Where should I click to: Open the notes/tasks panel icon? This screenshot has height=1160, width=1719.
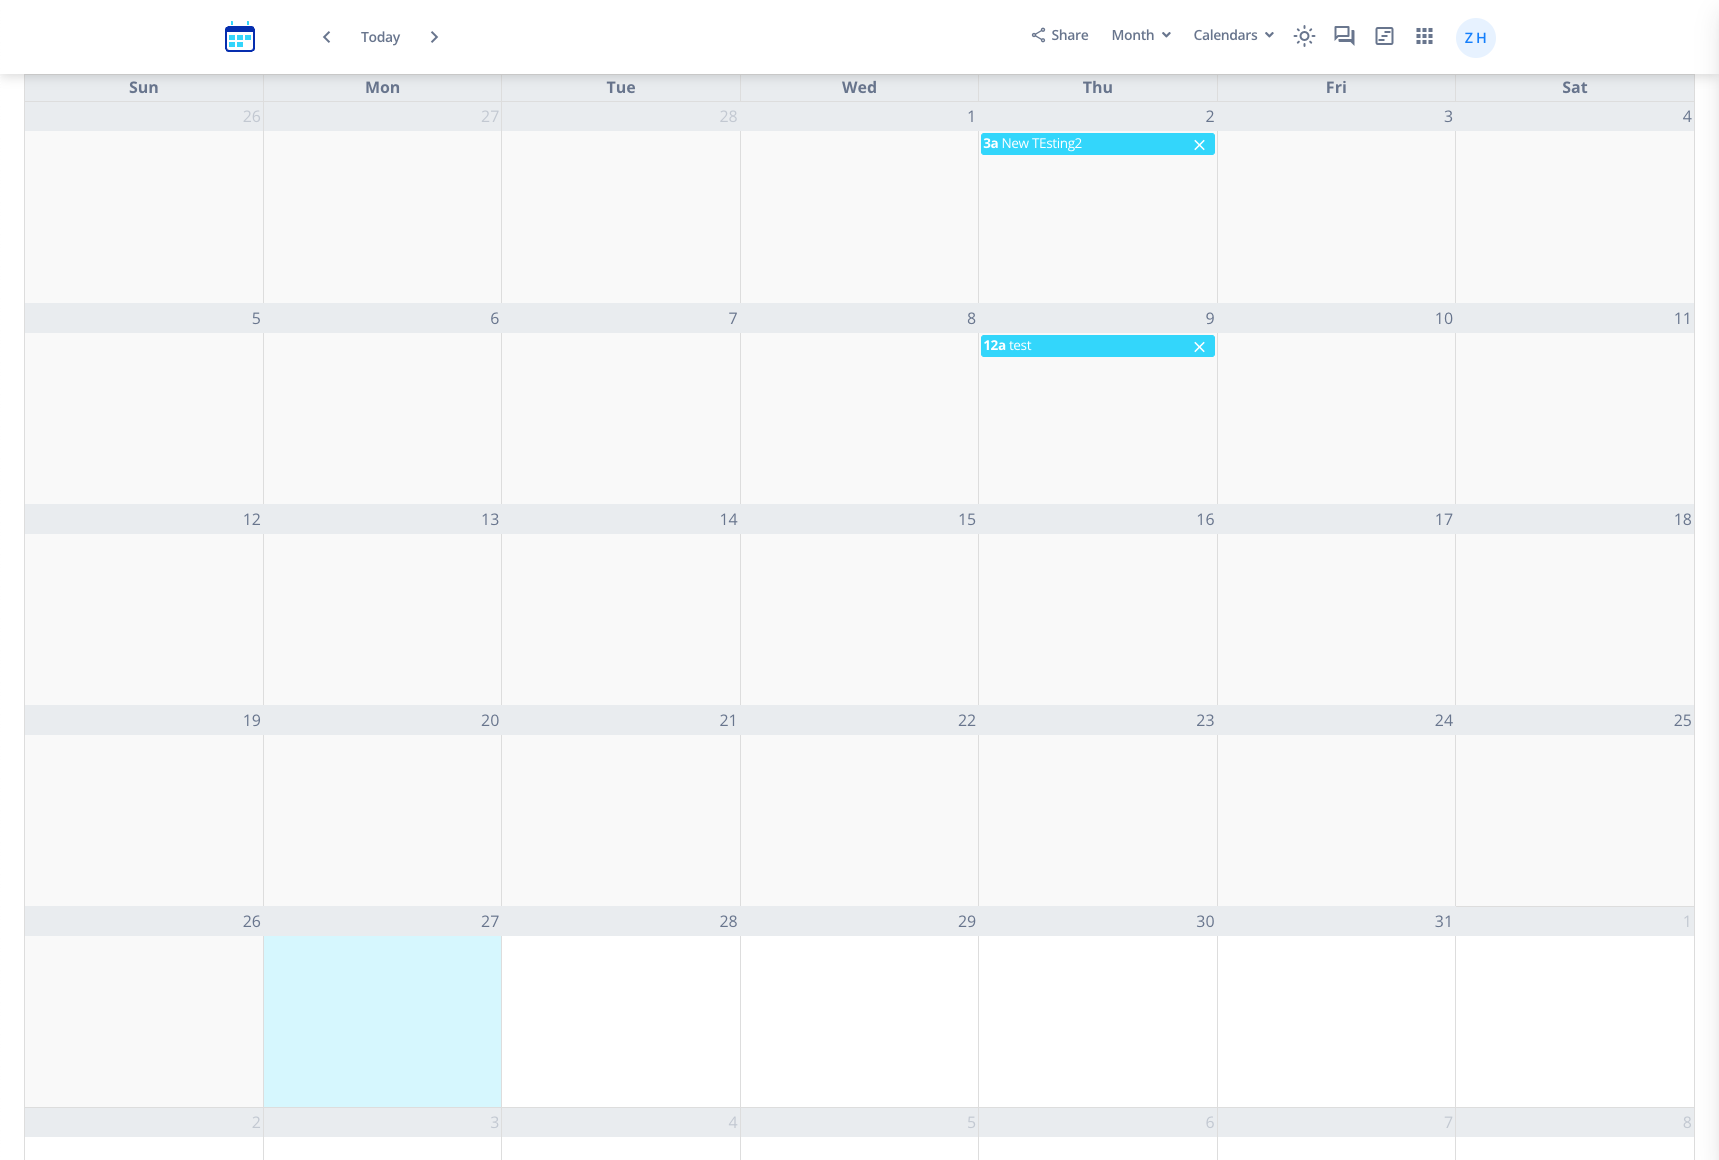tap(1384, 36)
